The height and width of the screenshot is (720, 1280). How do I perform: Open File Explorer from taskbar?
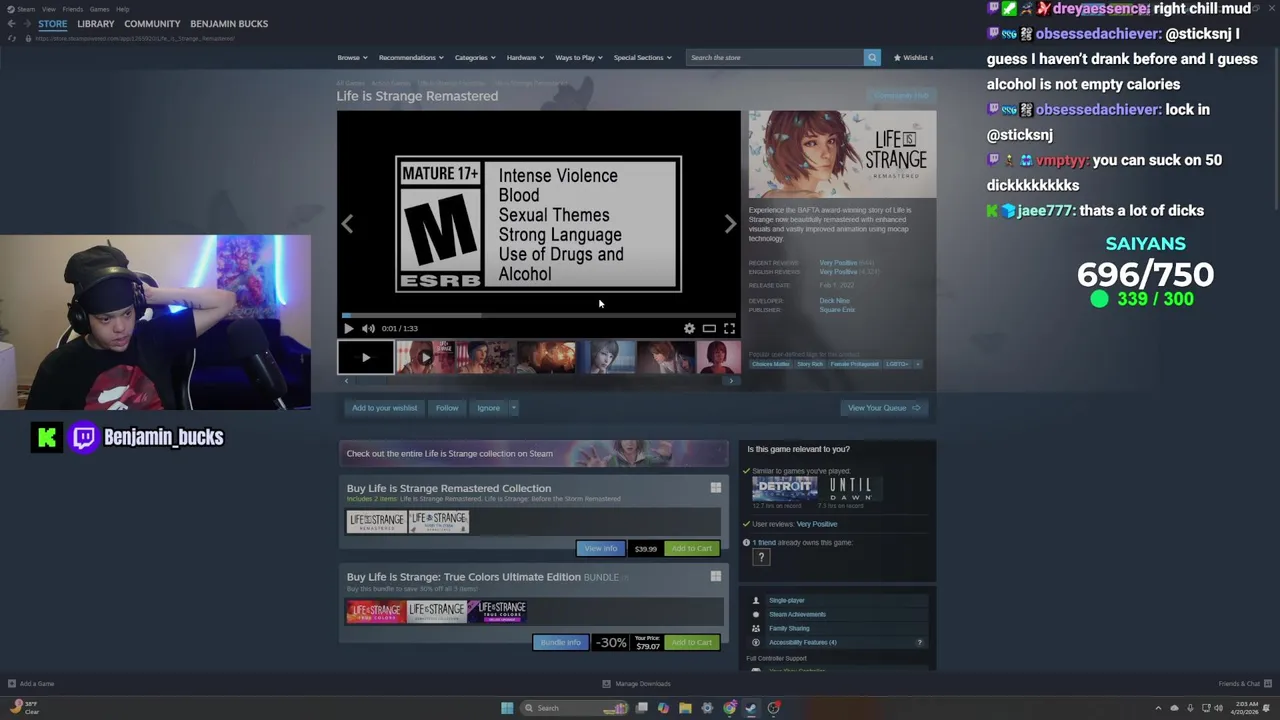(685, 708)
